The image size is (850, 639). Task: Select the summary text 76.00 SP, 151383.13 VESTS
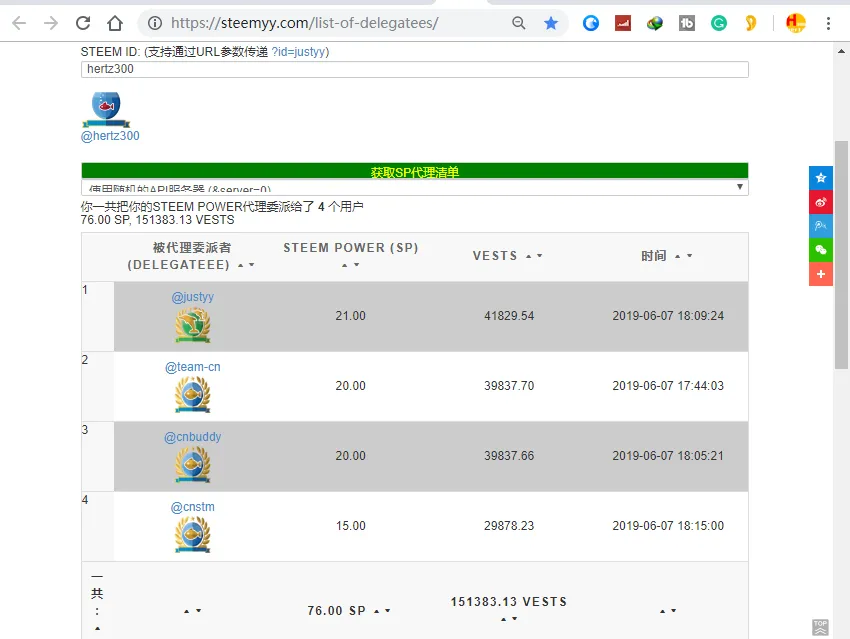point(158,220)
